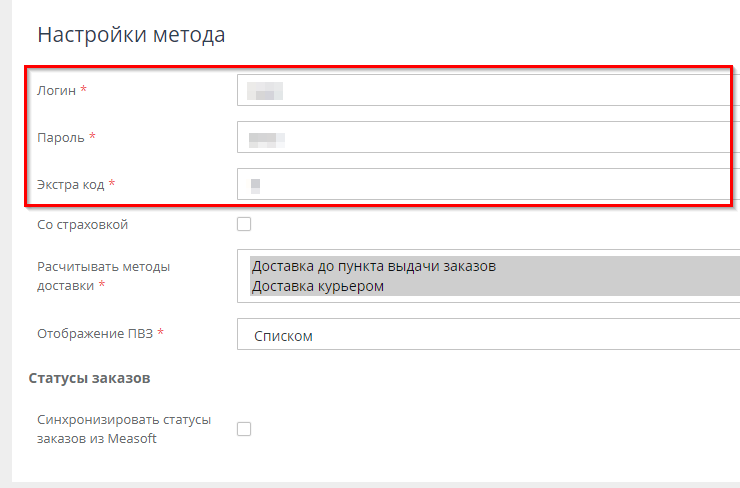Toggle Синхронизировать статусы заказов из Measoft checkbox
740x488 pixels.
tap(244, 429)
